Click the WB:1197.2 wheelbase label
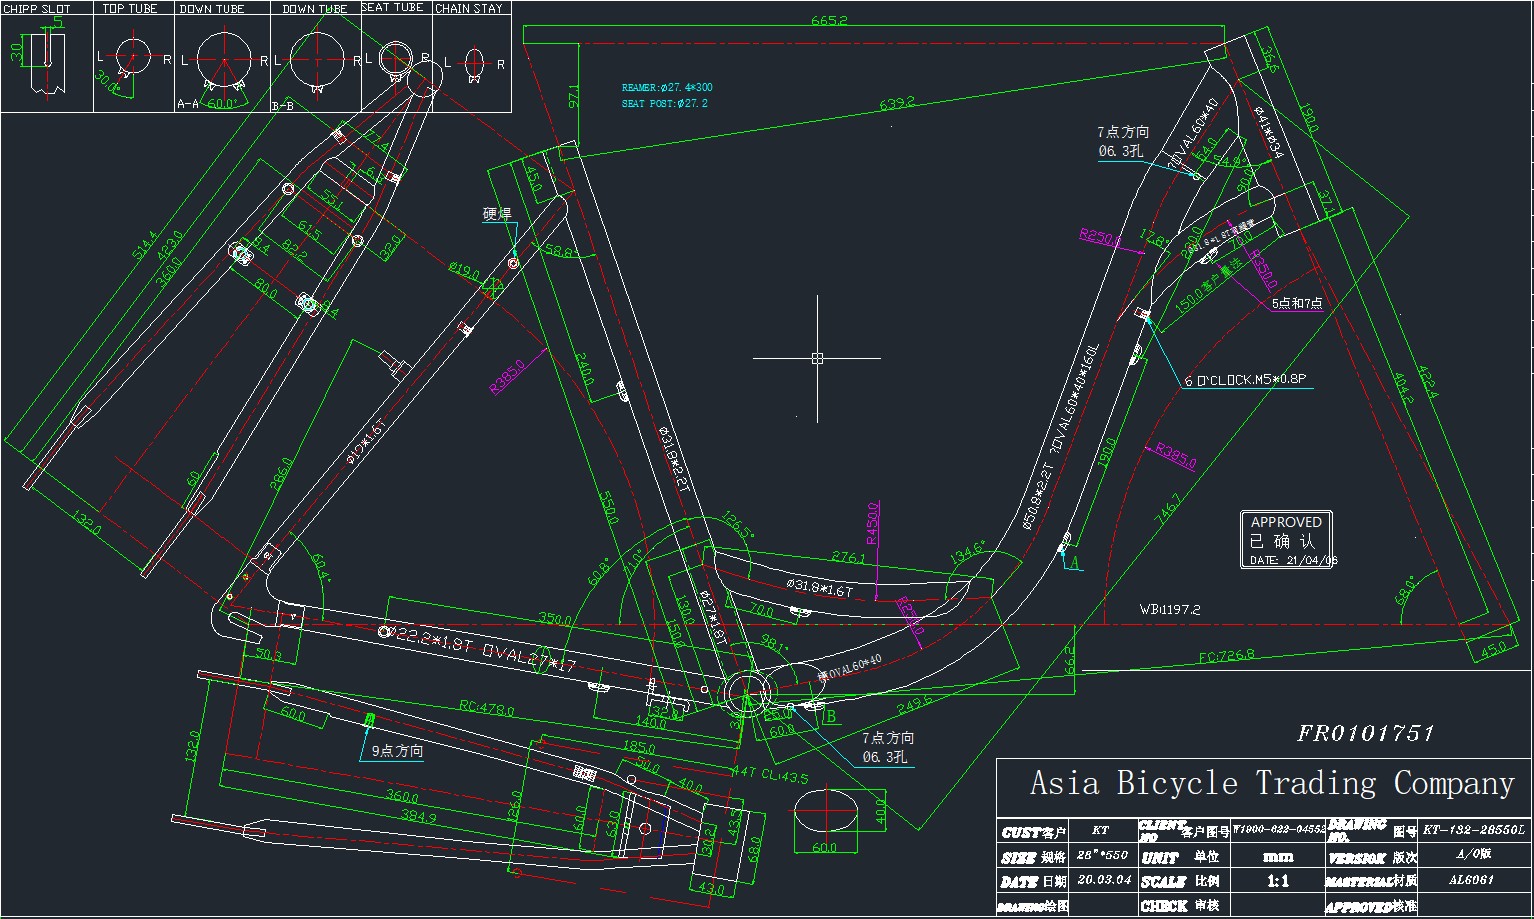The height and width of the screenshot is (919, 1534). [x=1169, y=609]
